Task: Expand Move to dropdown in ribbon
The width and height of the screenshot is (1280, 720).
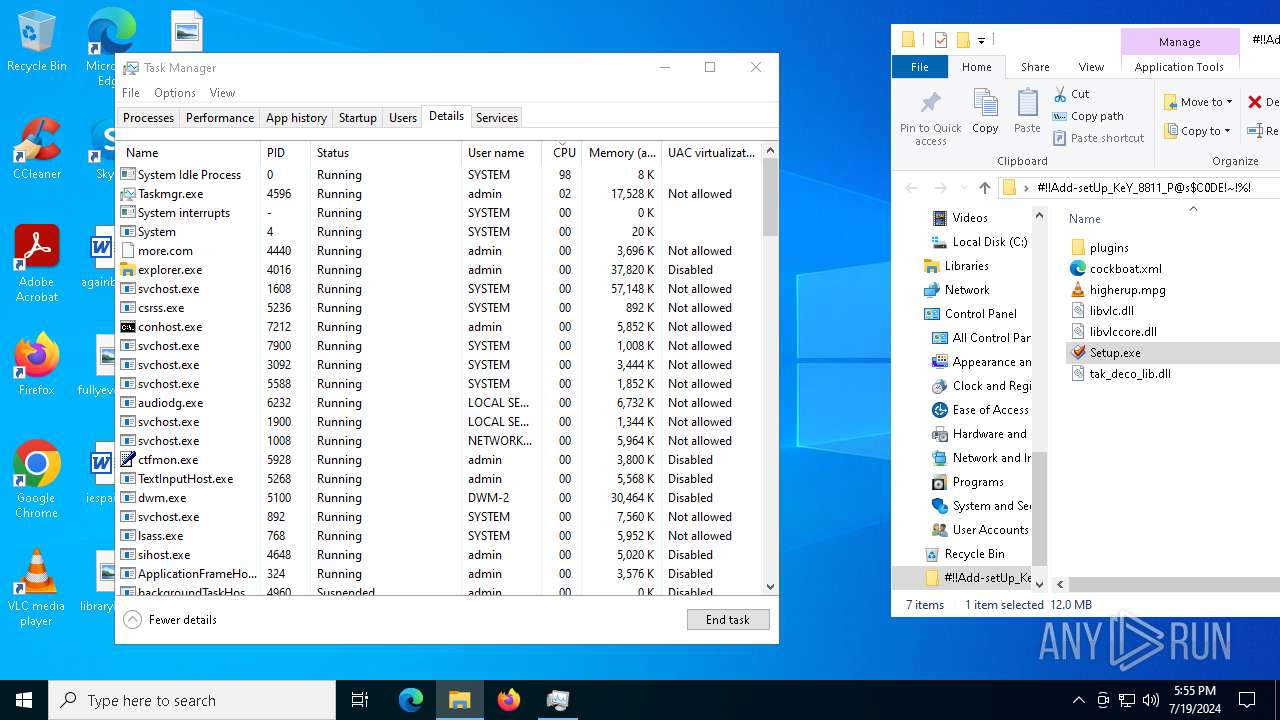Action: click(1198, 102)
